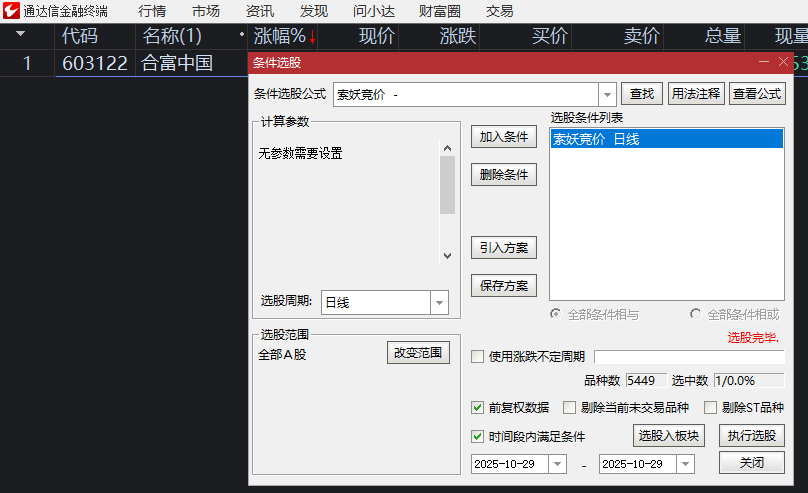Open the end date picker dropdown arrow
This screenshot has height=493, width=808.
[x=685, y=464]
